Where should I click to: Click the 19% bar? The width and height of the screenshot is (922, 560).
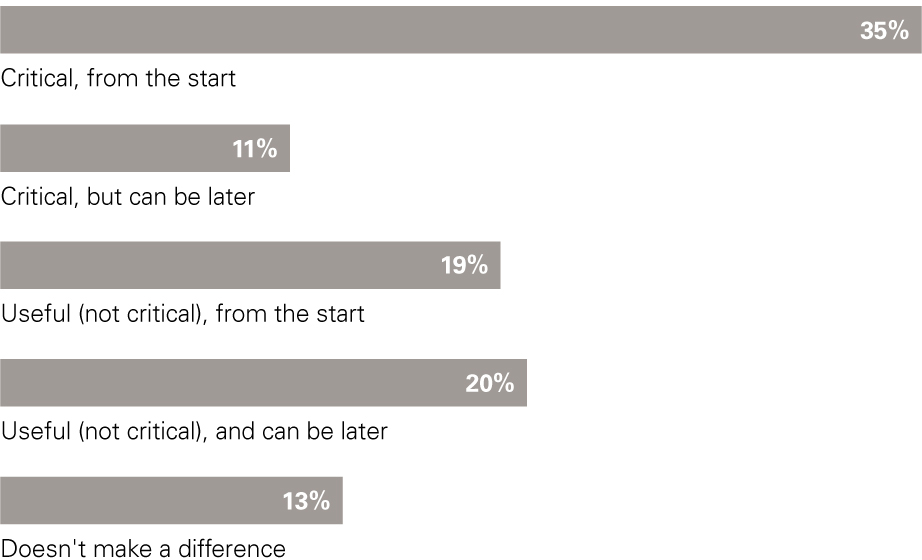click(x=250, y=265)
